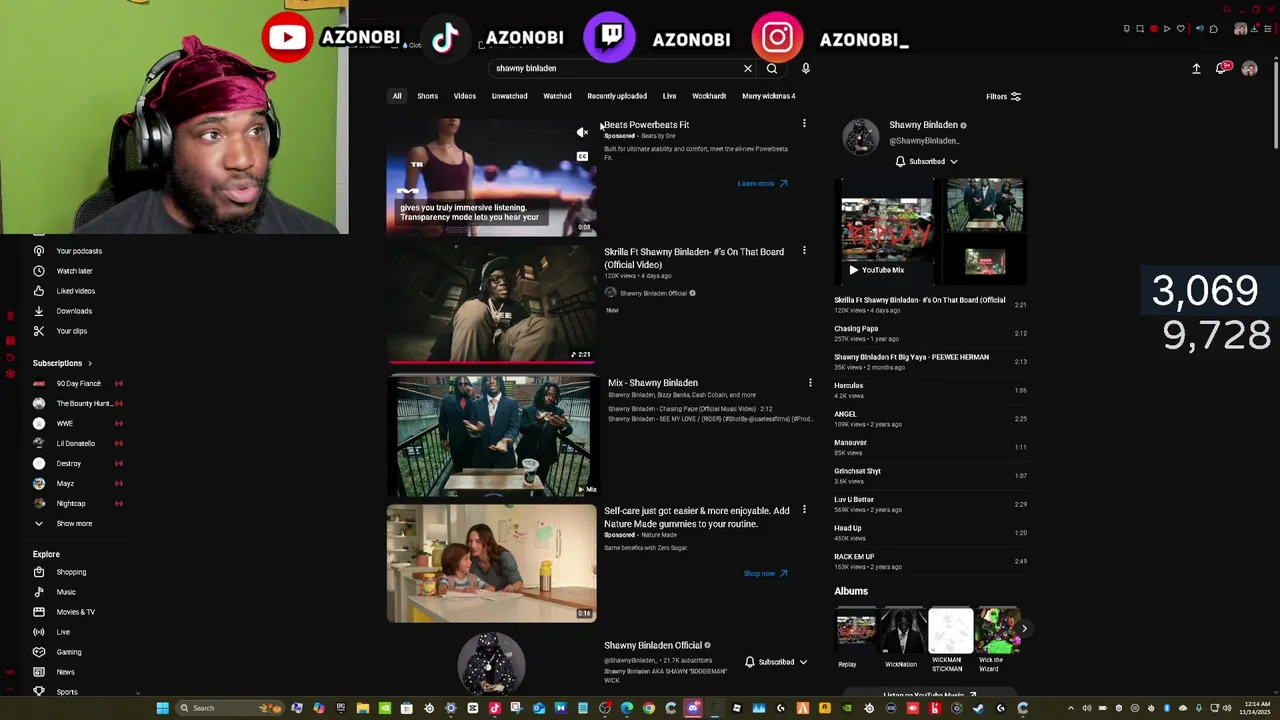This screenshot has height=720, width=1280.
Task: Open the 90 Day Fiancé subscription
Action: (x=78, y=383)
